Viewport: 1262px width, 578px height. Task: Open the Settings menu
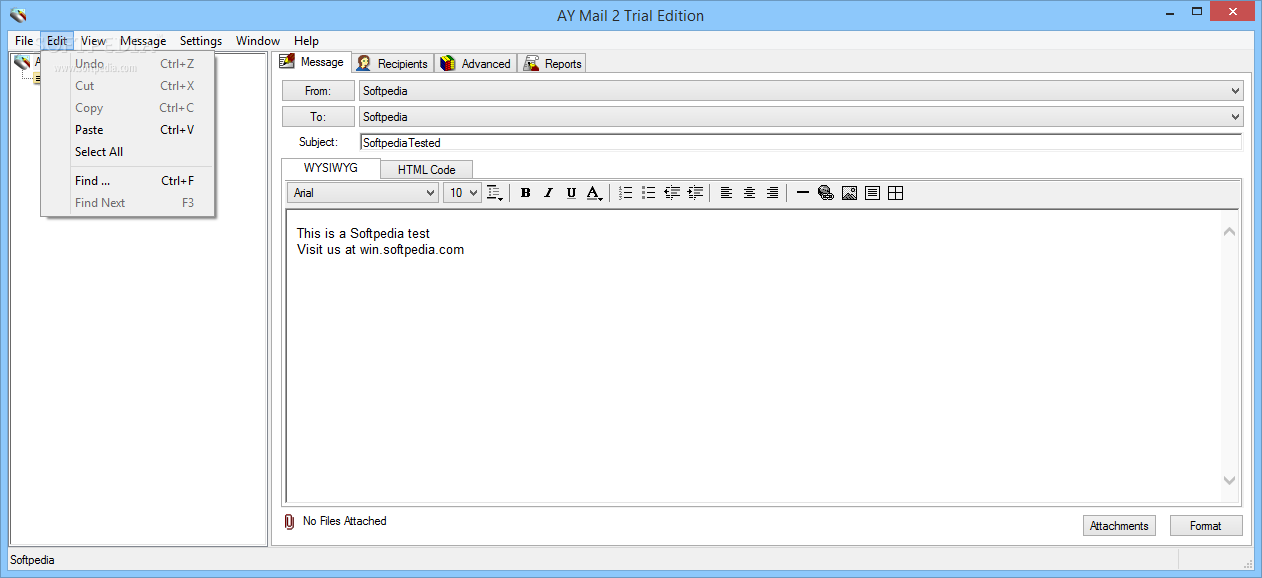click(201, 41)
